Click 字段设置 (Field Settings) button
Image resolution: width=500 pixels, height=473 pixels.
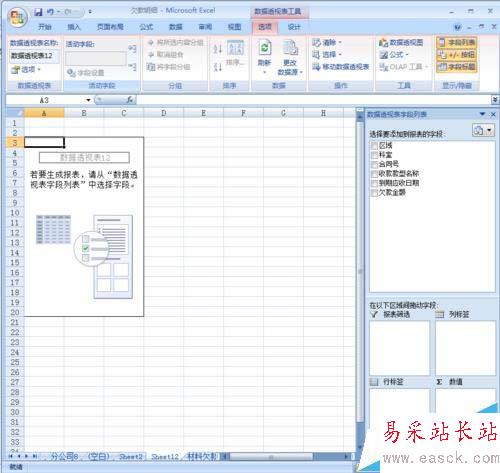[x=86, y=73]
